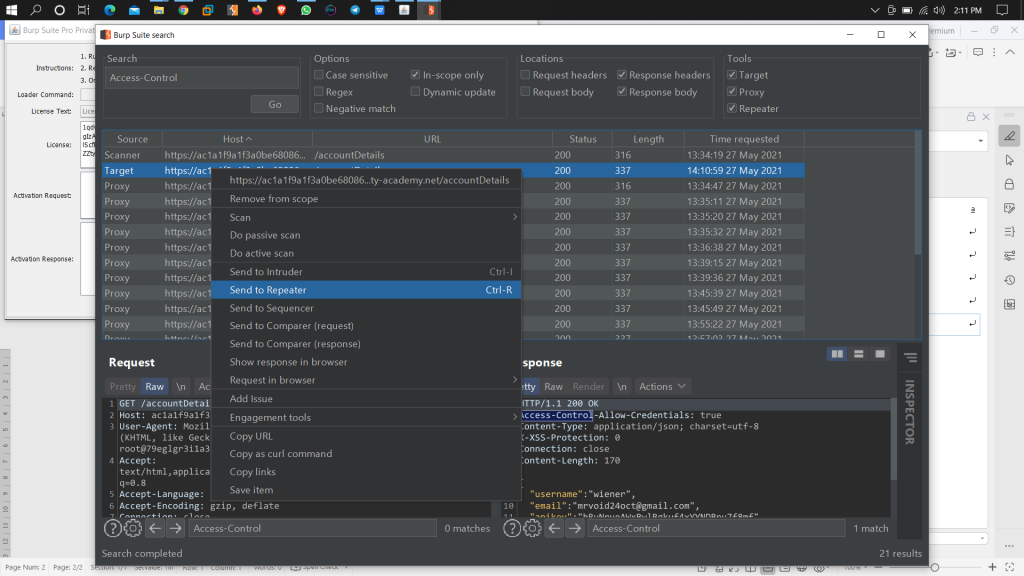Select Send to Repeater
Image resolution: width=1024 pixels, height=576 pixels.
click(366, 290)
